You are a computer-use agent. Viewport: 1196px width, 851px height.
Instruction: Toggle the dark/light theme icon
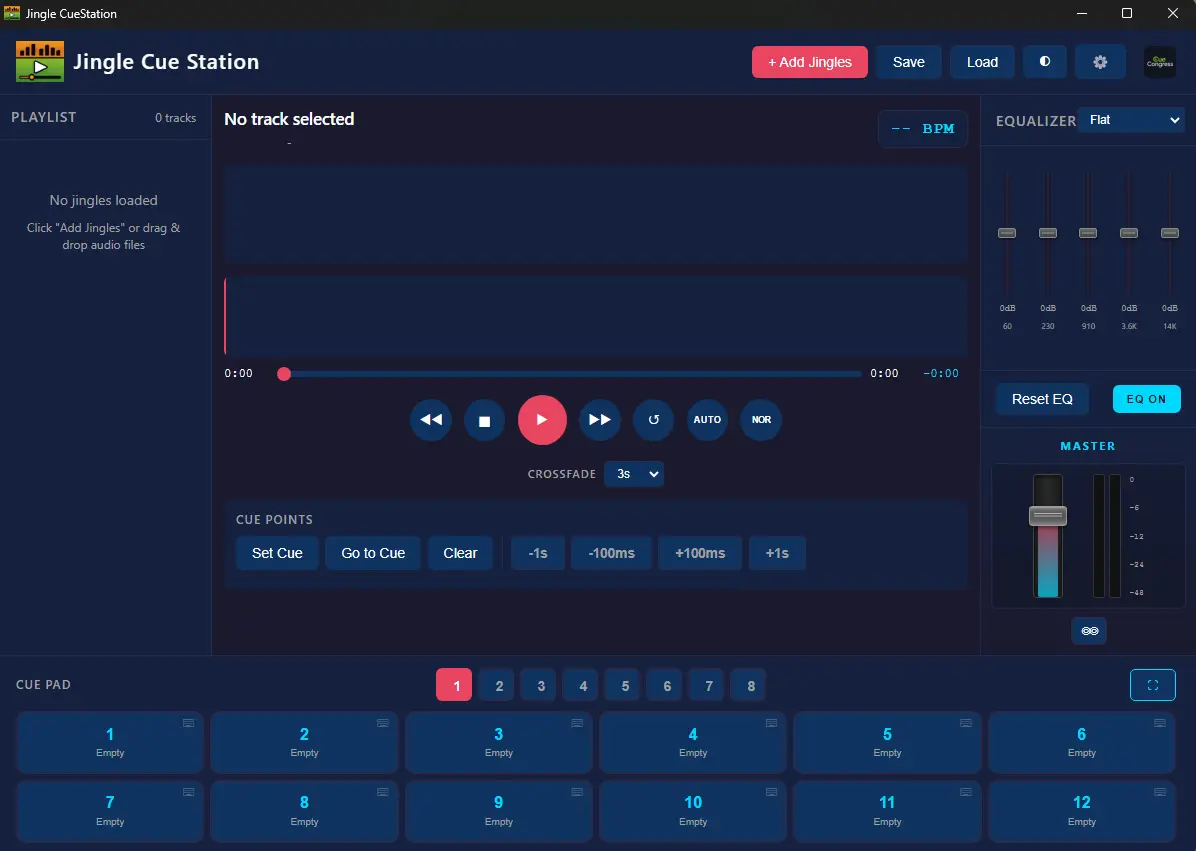click(1045, 62)
